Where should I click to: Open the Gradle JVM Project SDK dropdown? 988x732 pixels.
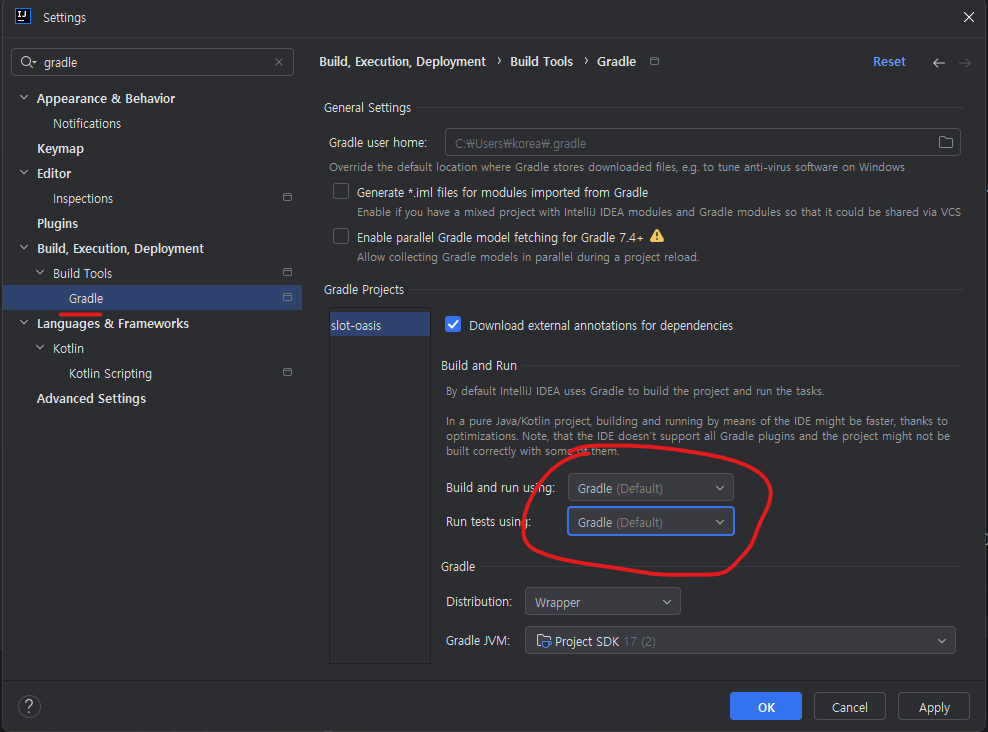(740, 641)
